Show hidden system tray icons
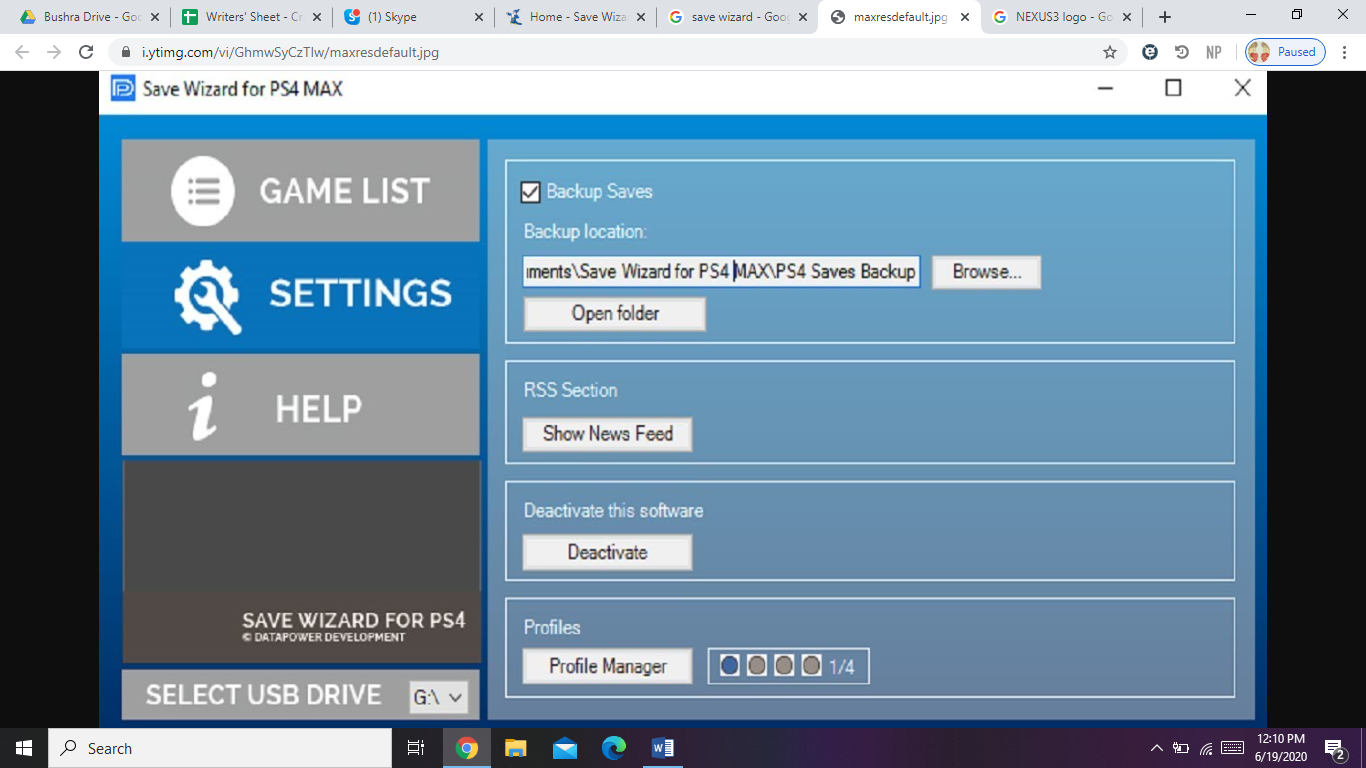Screen dimensions: 1366x768 pyautogui.click(x=1156, y=748)
